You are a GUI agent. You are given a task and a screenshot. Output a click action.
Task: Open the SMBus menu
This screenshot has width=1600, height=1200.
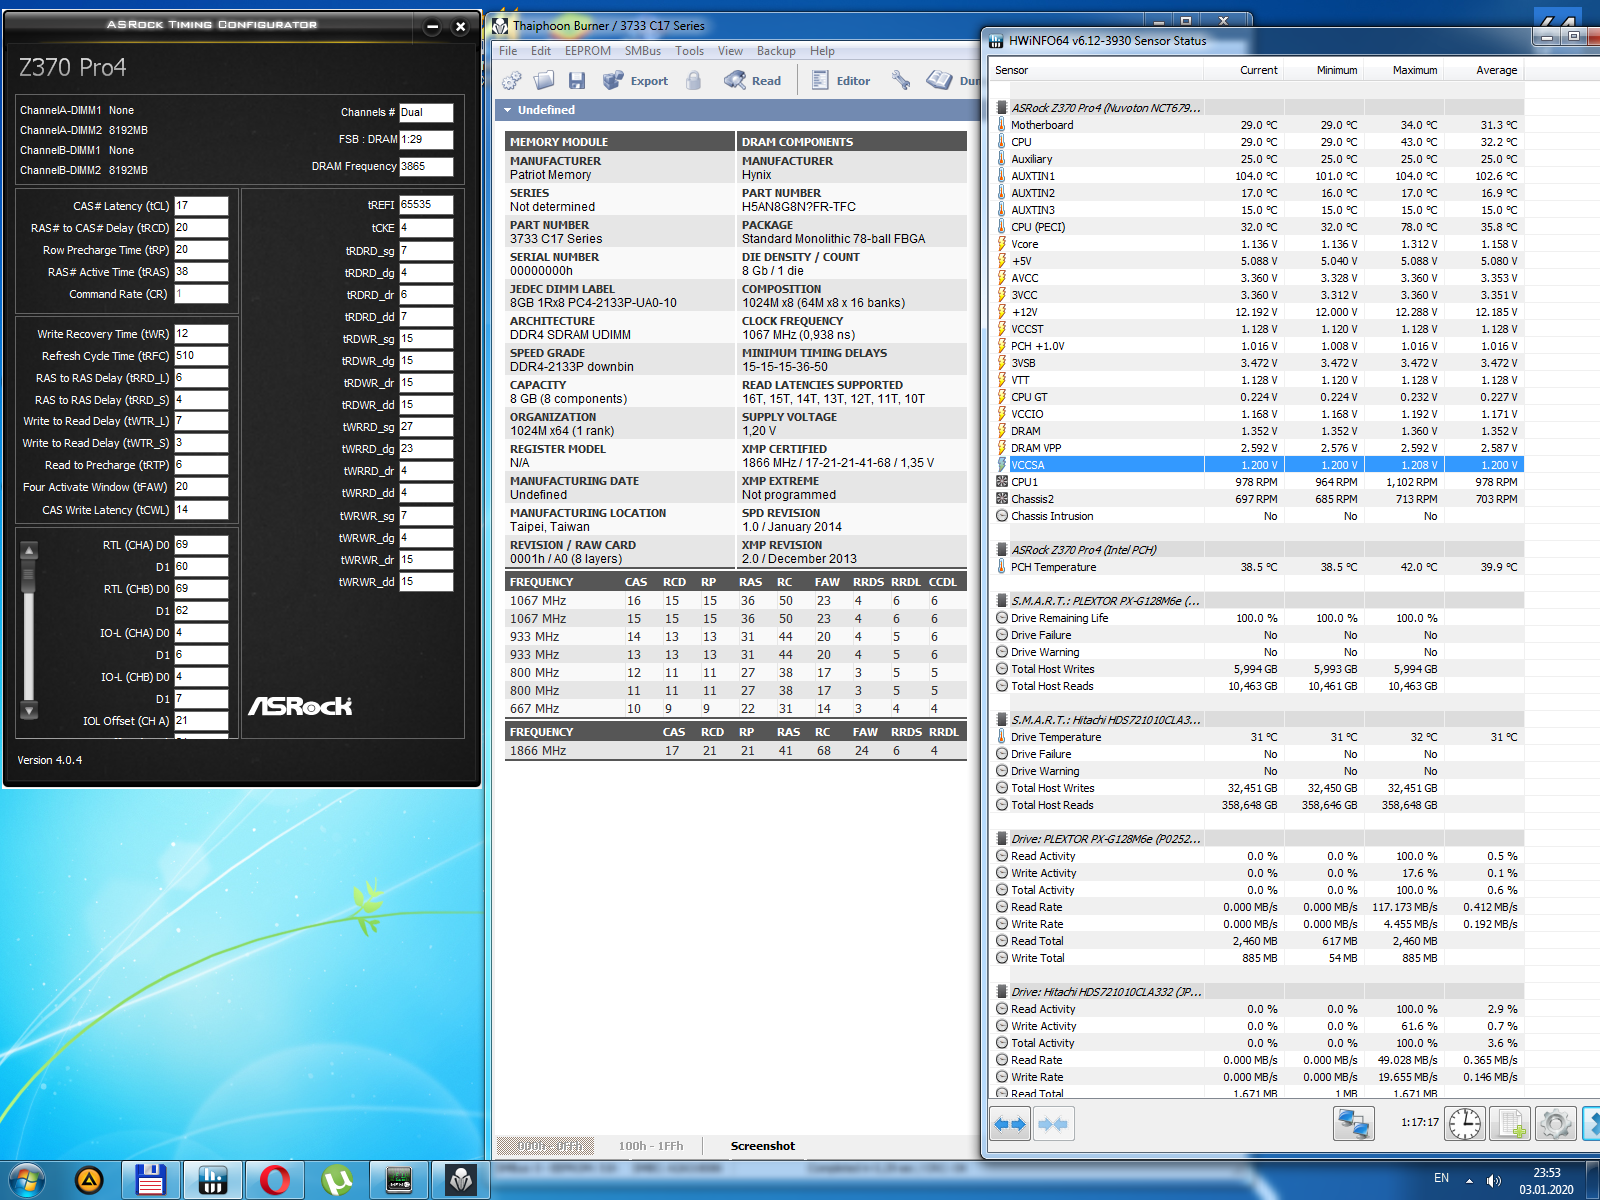point(643,51)
